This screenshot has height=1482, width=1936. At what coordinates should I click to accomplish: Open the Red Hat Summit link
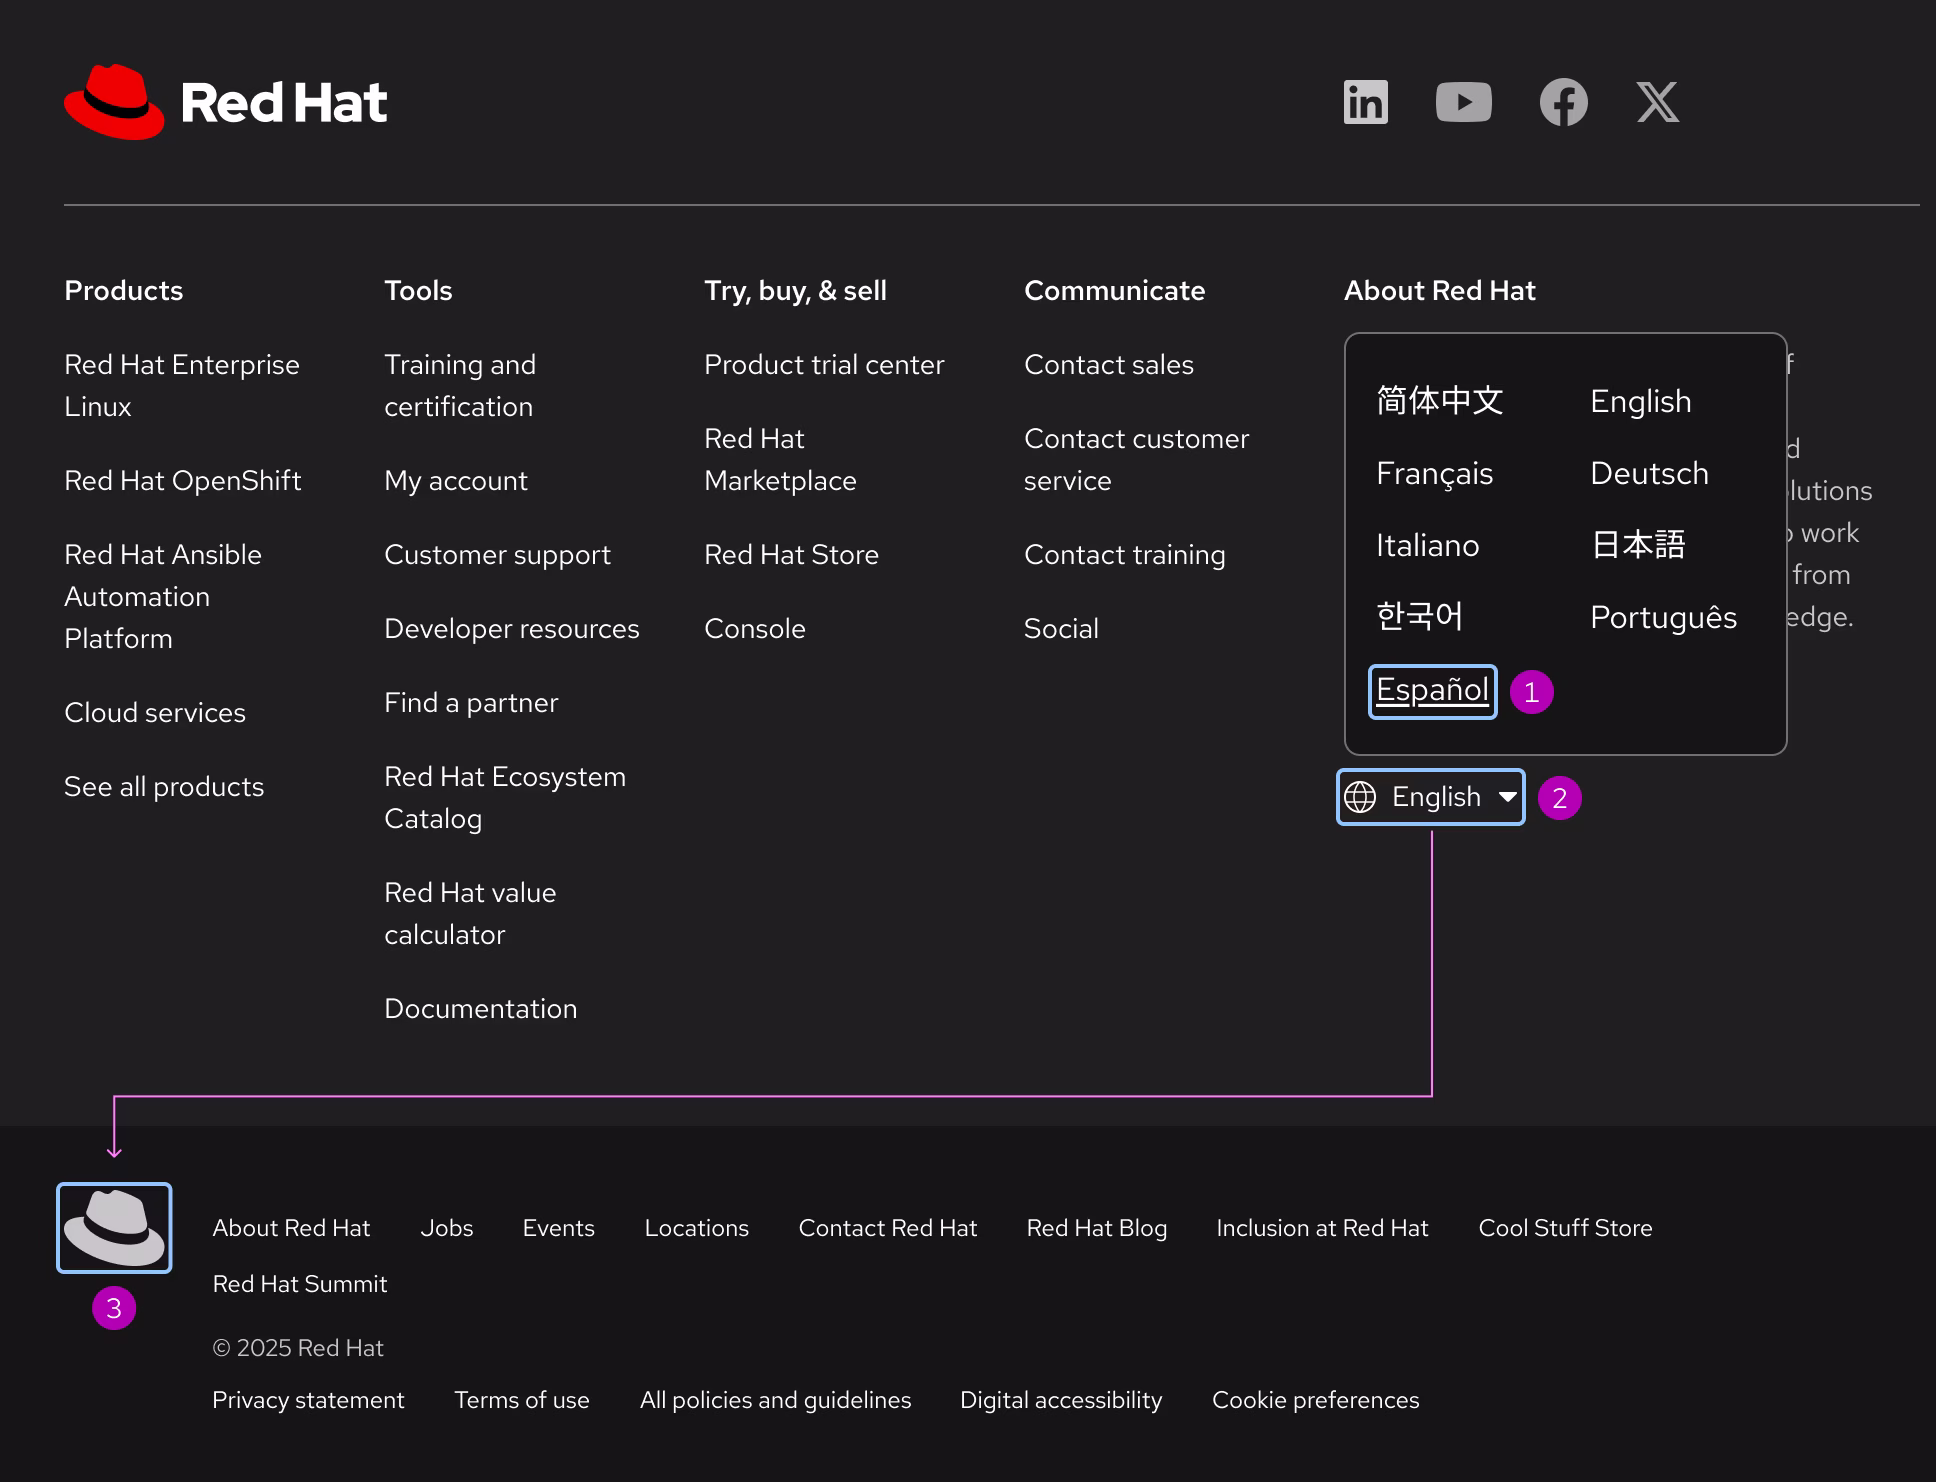pyautogui.click(x=299, y=1283)
